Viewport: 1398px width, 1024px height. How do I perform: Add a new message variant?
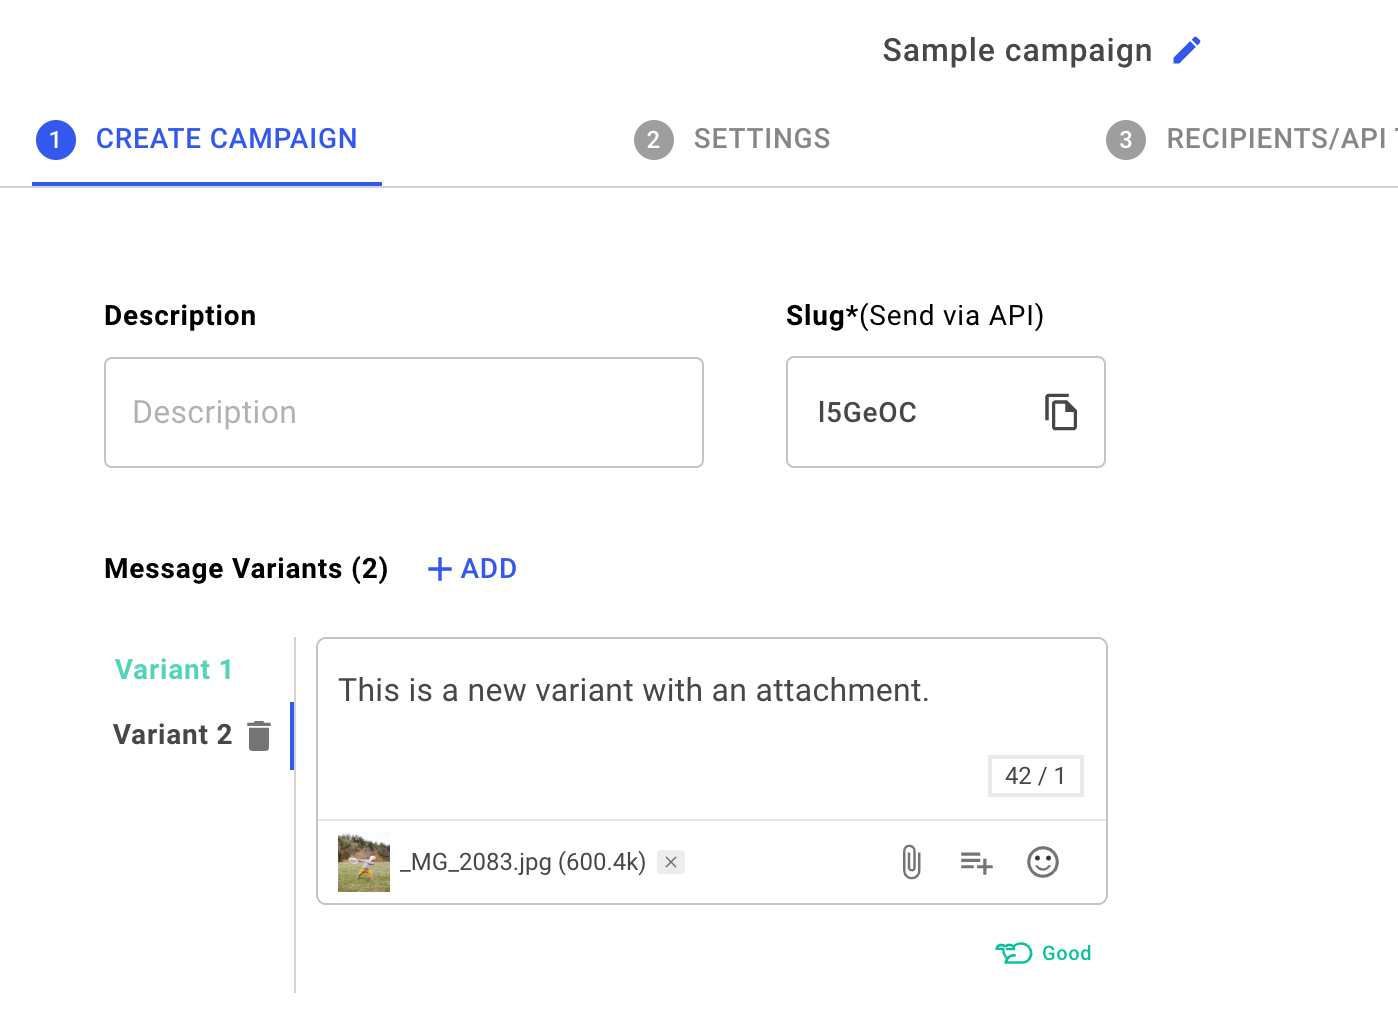click(x=472, y=569)
